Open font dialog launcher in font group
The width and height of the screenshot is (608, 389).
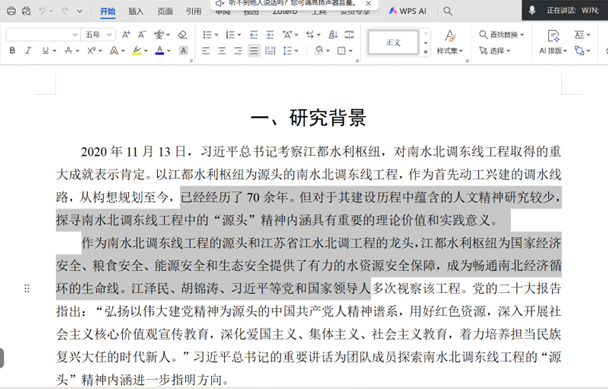191,61
